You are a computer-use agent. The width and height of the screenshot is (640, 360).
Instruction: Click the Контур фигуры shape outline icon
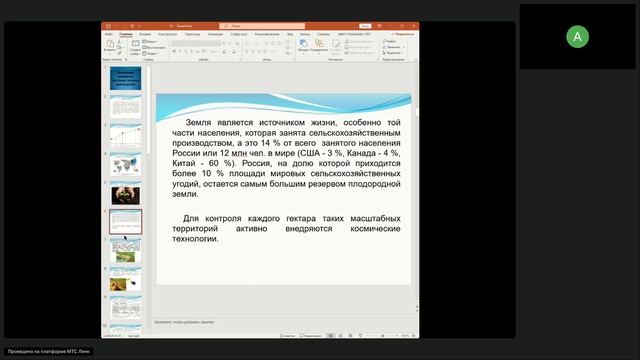click(x=347, y=47)
